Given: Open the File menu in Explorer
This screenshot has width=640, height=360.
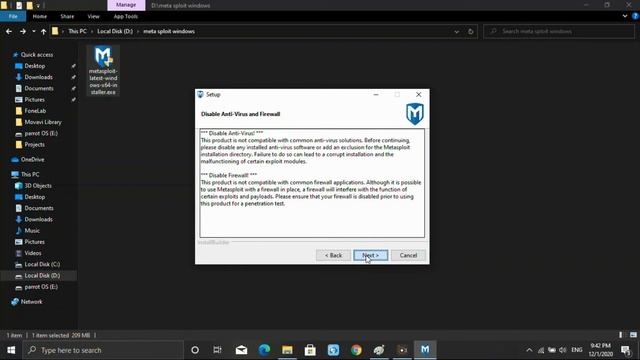Looking at the screenshot, I should (13, 16).
